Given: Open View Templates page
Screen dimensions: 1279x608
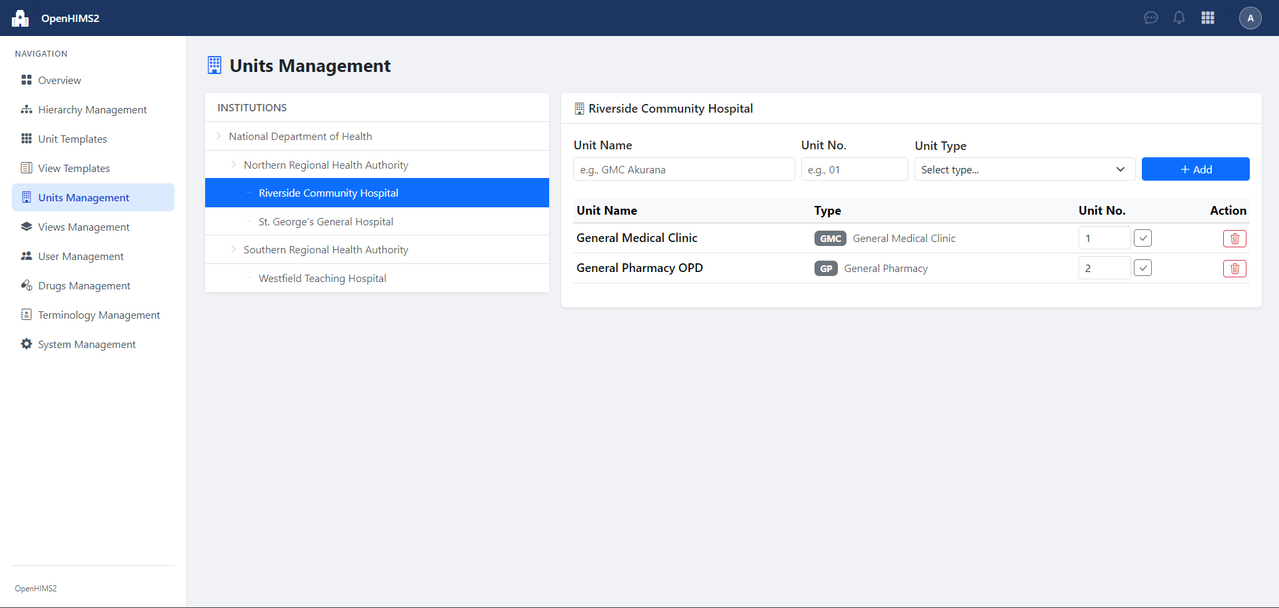Looking at the screenshot, I should coord(93,168).
